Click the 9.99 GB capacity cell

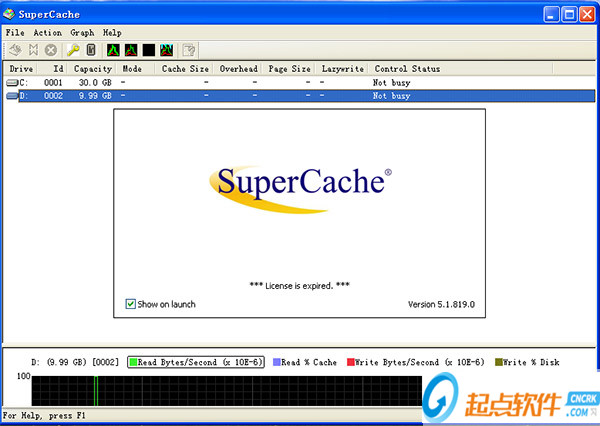point(95,96)
